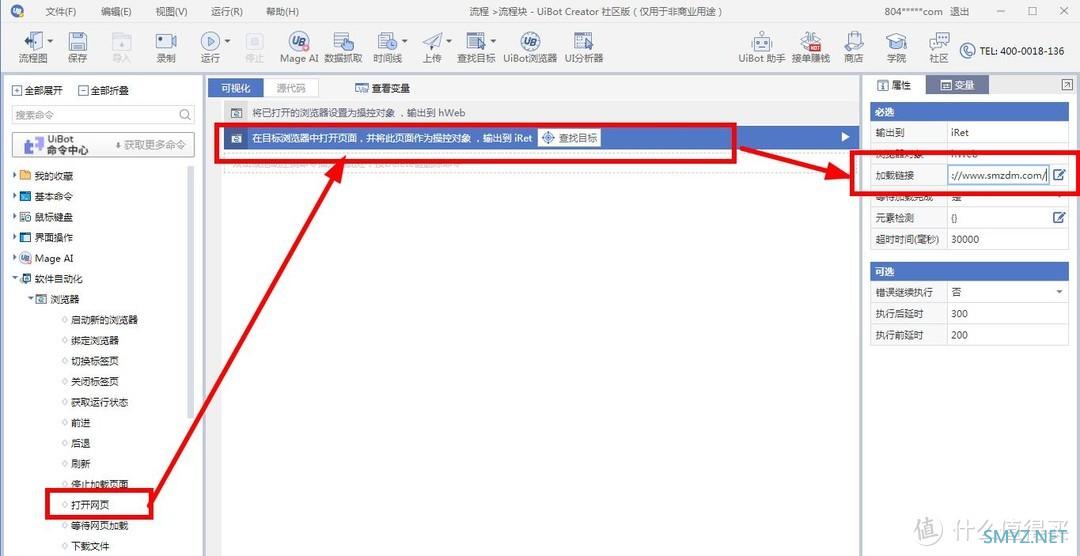Open the UI分析器 analyzer

point(584,48)
